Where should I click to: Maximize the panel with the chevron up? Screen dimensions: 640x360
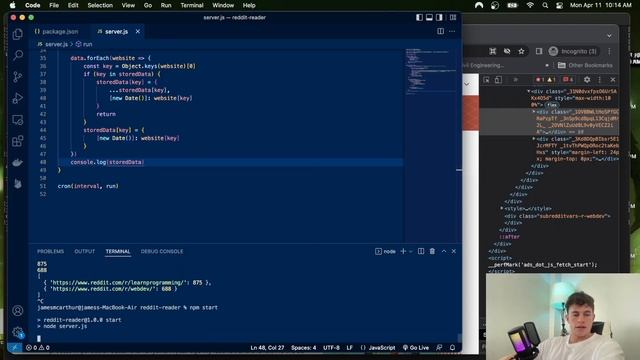click(444, 251)
